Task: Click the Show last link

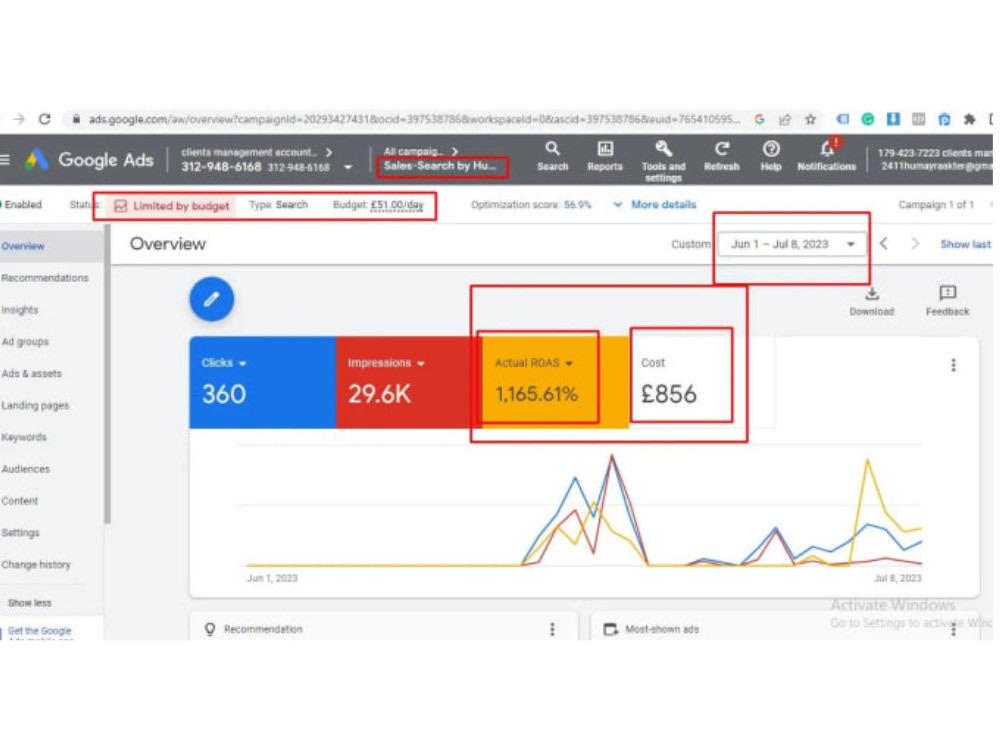Action: 966,244
